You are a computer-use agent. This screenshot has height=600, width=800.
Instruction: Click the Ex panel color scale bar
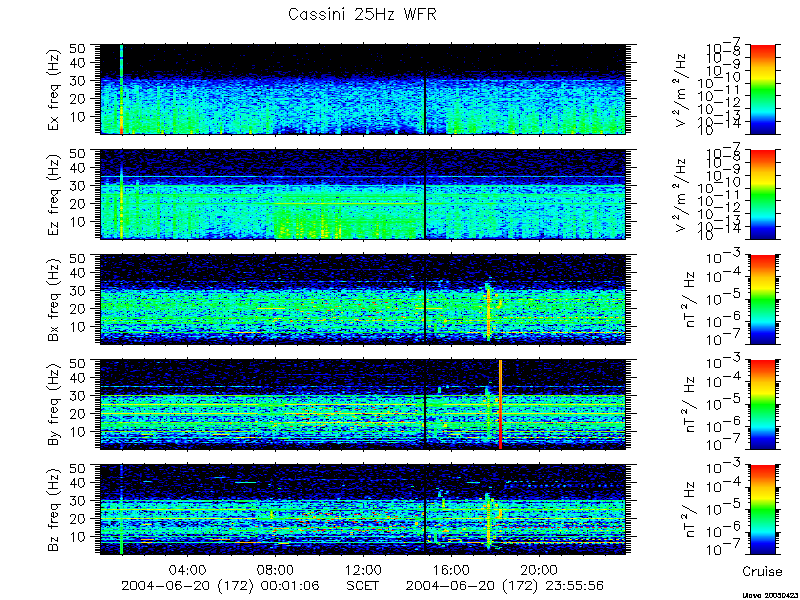pyautogui.click(x=762, y=89)
